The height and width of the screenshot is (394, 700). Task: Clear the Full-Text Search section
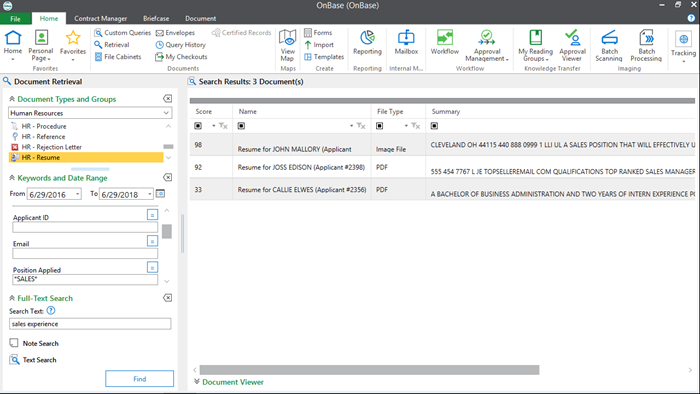coord(167,298)
